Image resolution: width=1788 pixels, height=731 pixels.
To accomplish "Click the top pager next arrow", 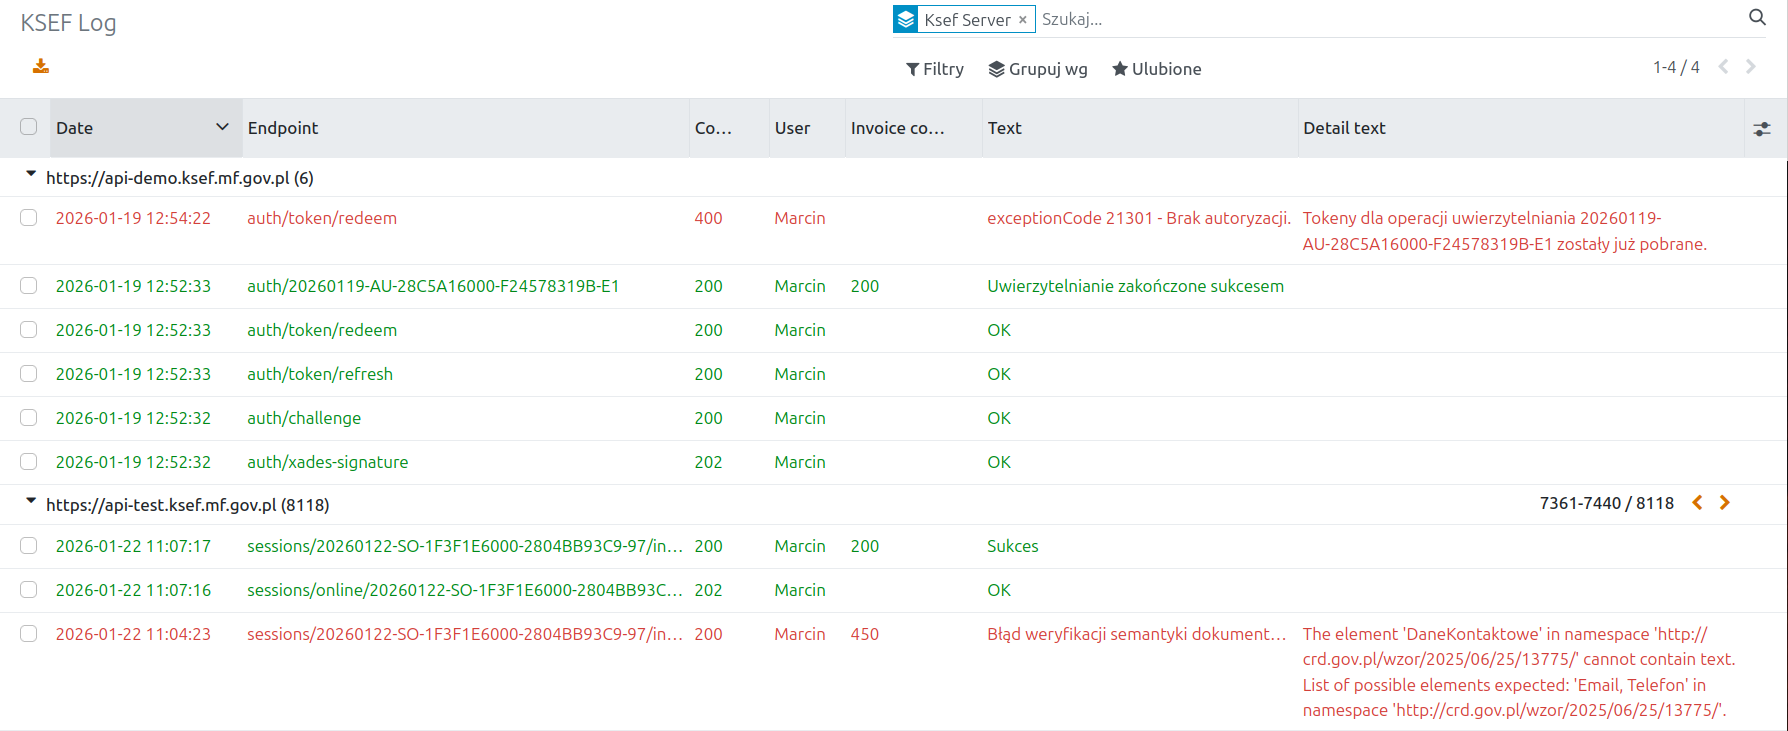I will click(1750, 67).
